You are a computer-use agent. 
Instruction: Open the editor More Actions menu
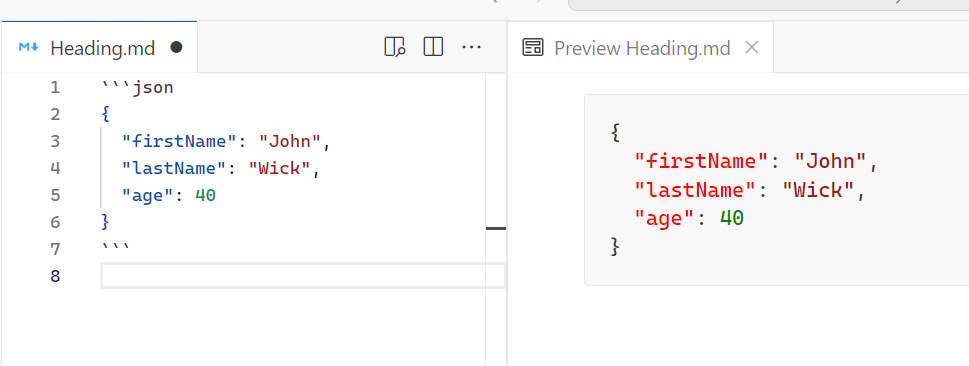click(472, 47)
